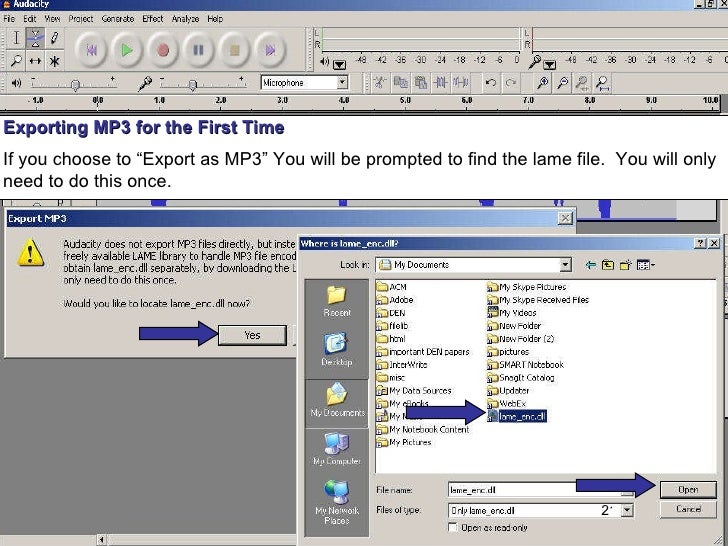Image resolution: width=728 pixels, height=546 pixels.
Task: Click the Copy icon in edit toolbar
Action: 400,83
